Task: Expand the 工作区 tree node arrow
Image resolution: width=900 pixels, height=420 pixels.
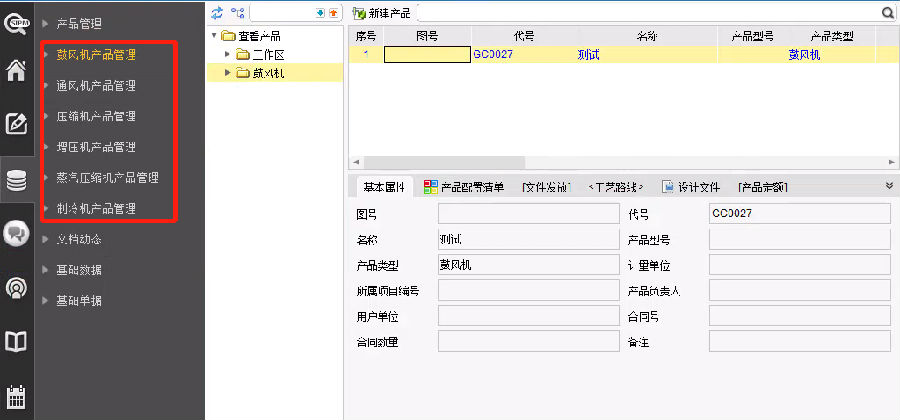Action: [227, 55]
